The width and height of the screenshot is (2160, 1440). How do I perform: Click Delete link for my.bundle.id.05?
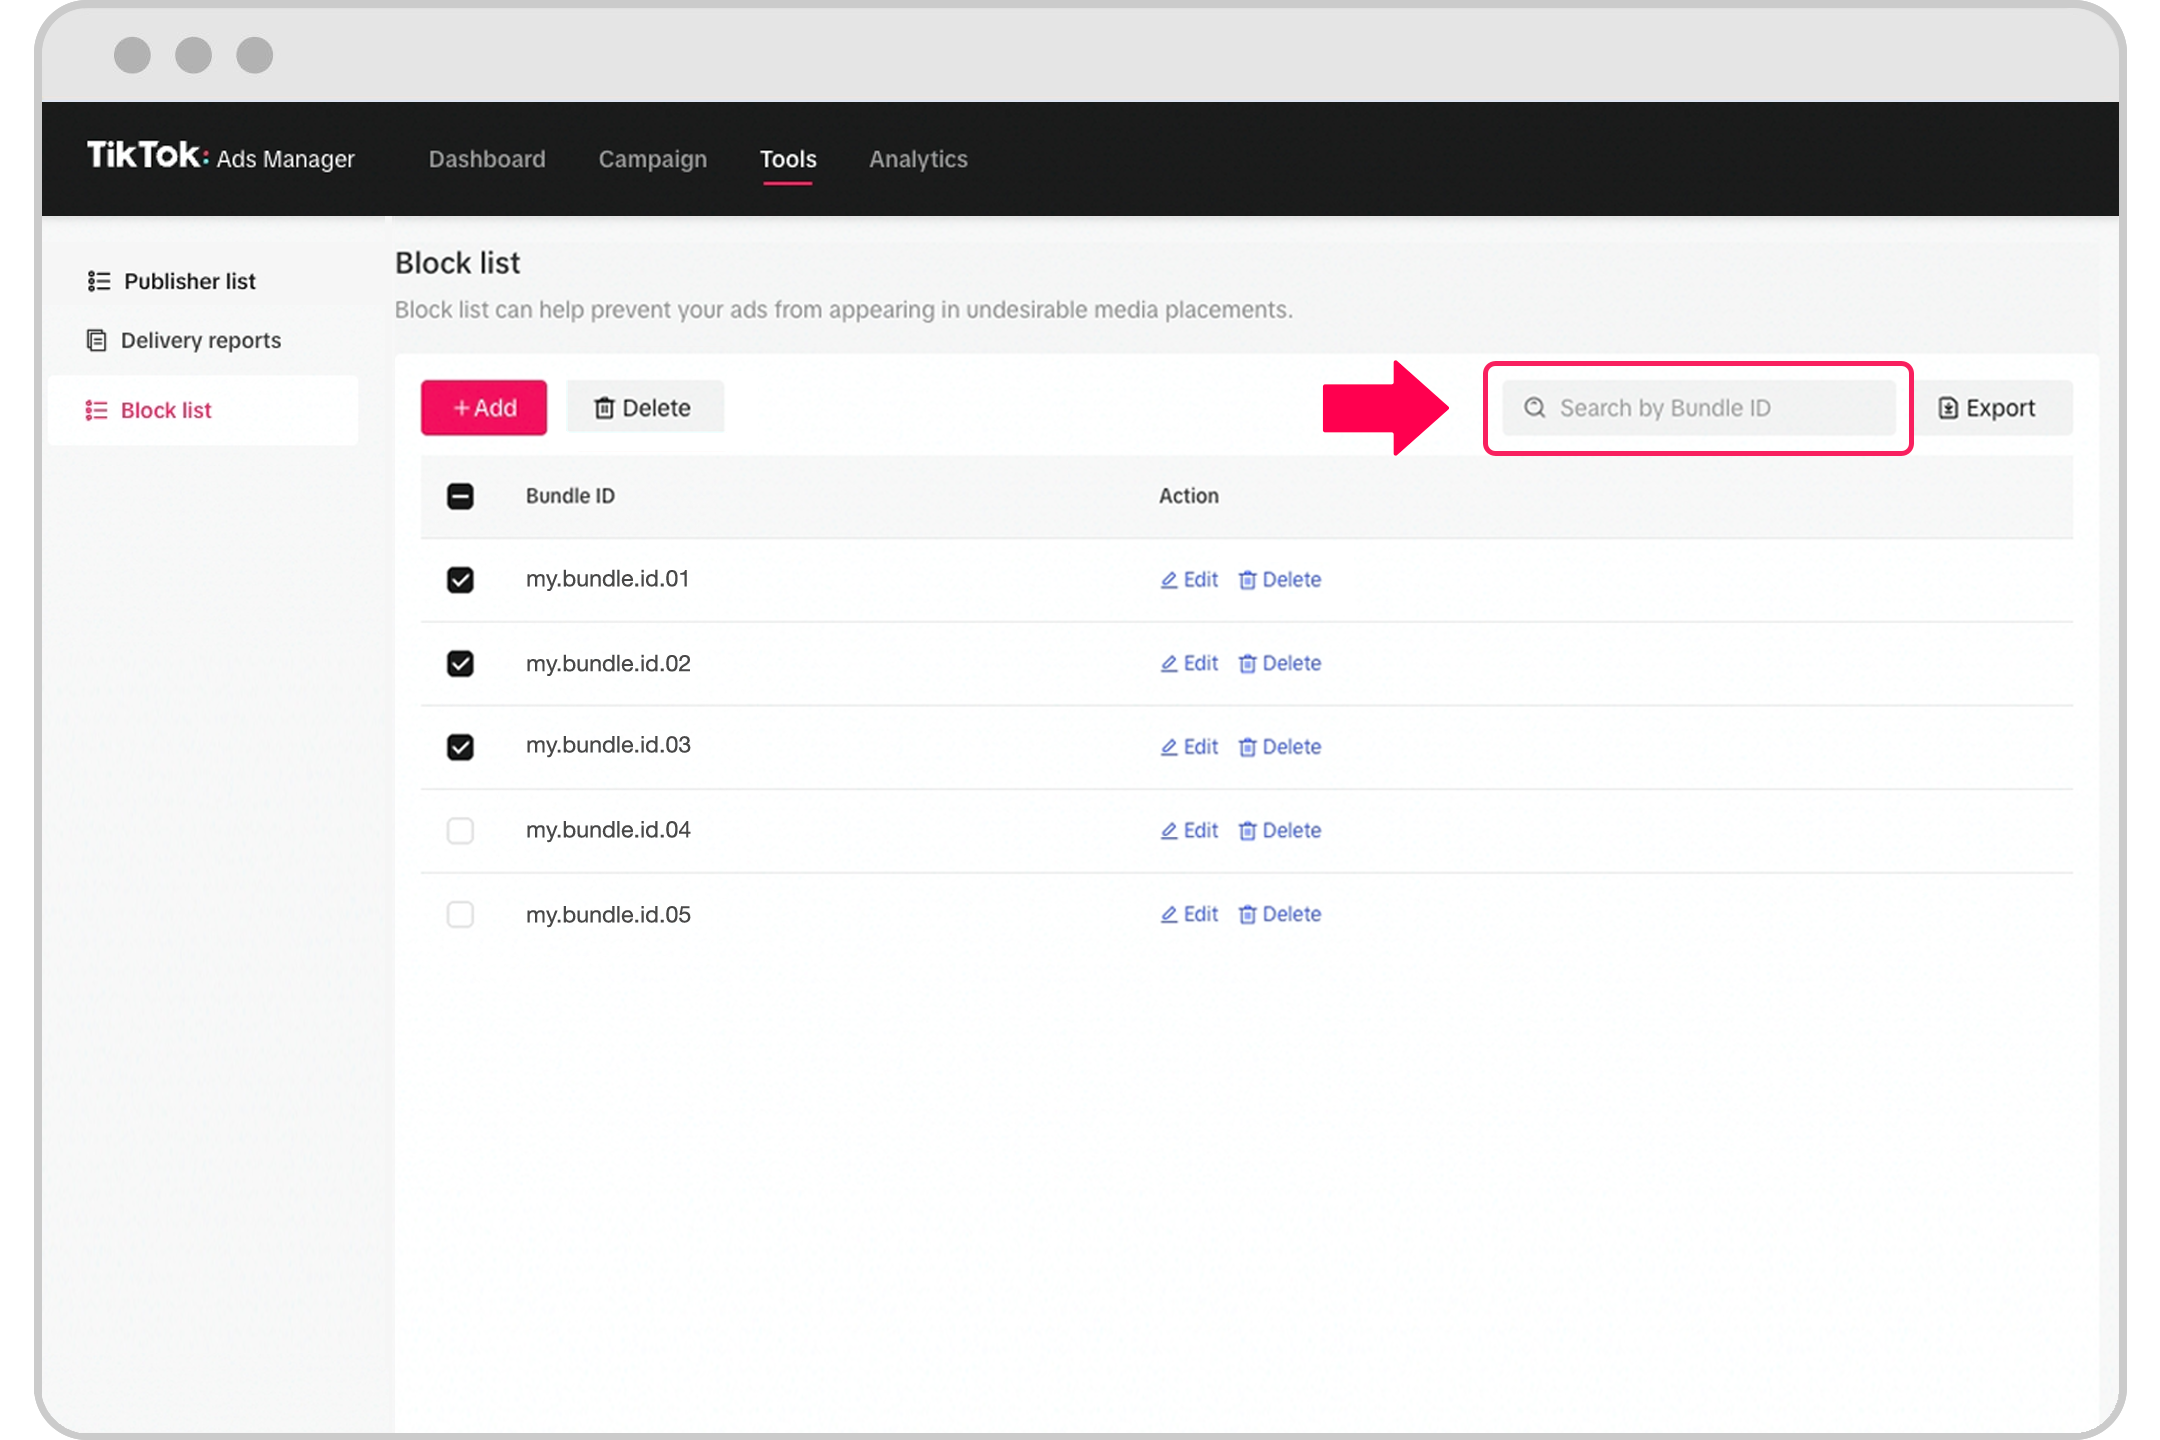(x=1292, y=913)
